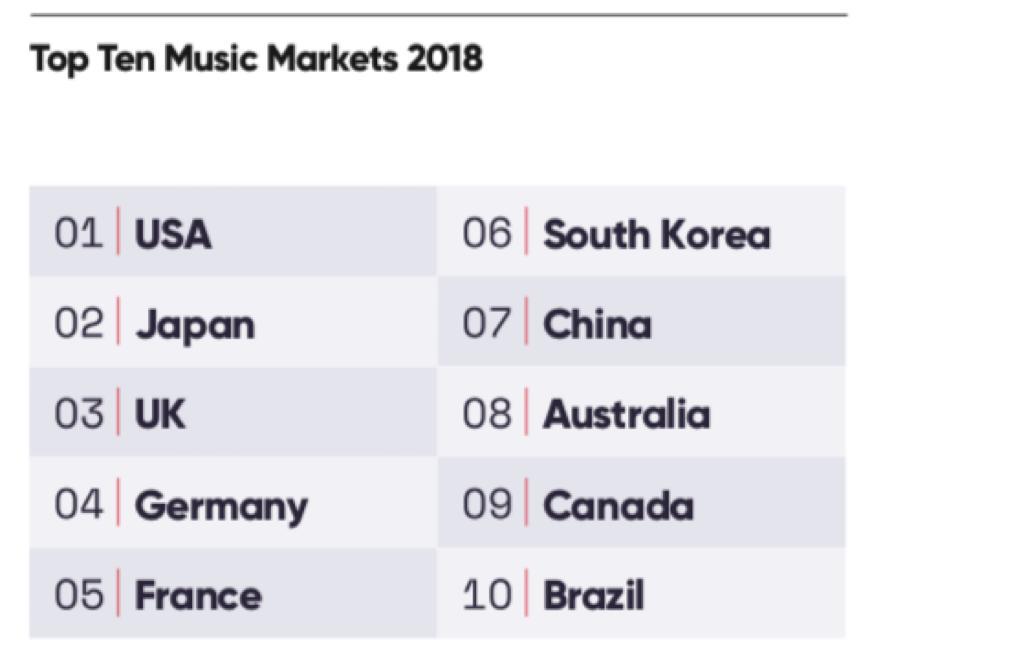
Task: Click the rank number 03
Action: point(78,414)
